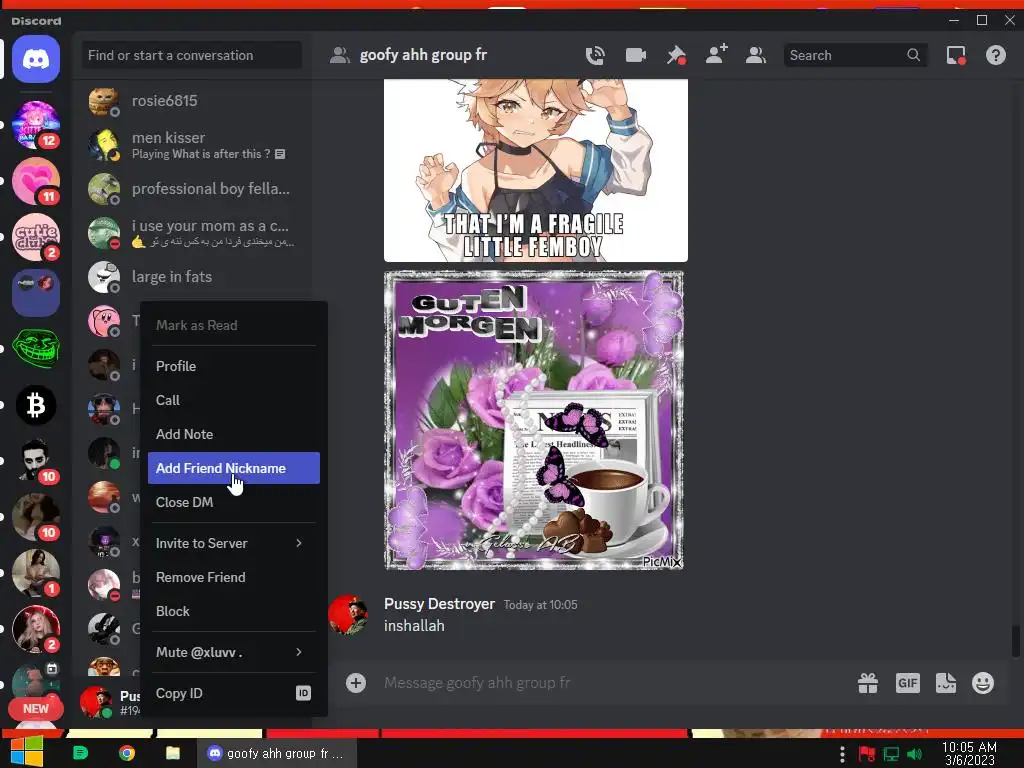Open the Guten Morgen image
This screenshot has width=1024, height=768.
pos(534,421)
